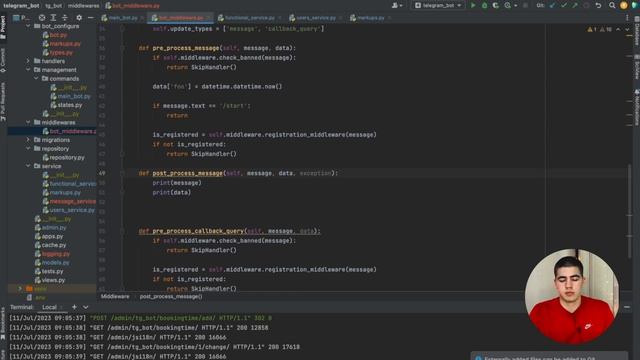Collapse the management folder
This screenshot has width=640, height=360.
click(x=28, y=70)
